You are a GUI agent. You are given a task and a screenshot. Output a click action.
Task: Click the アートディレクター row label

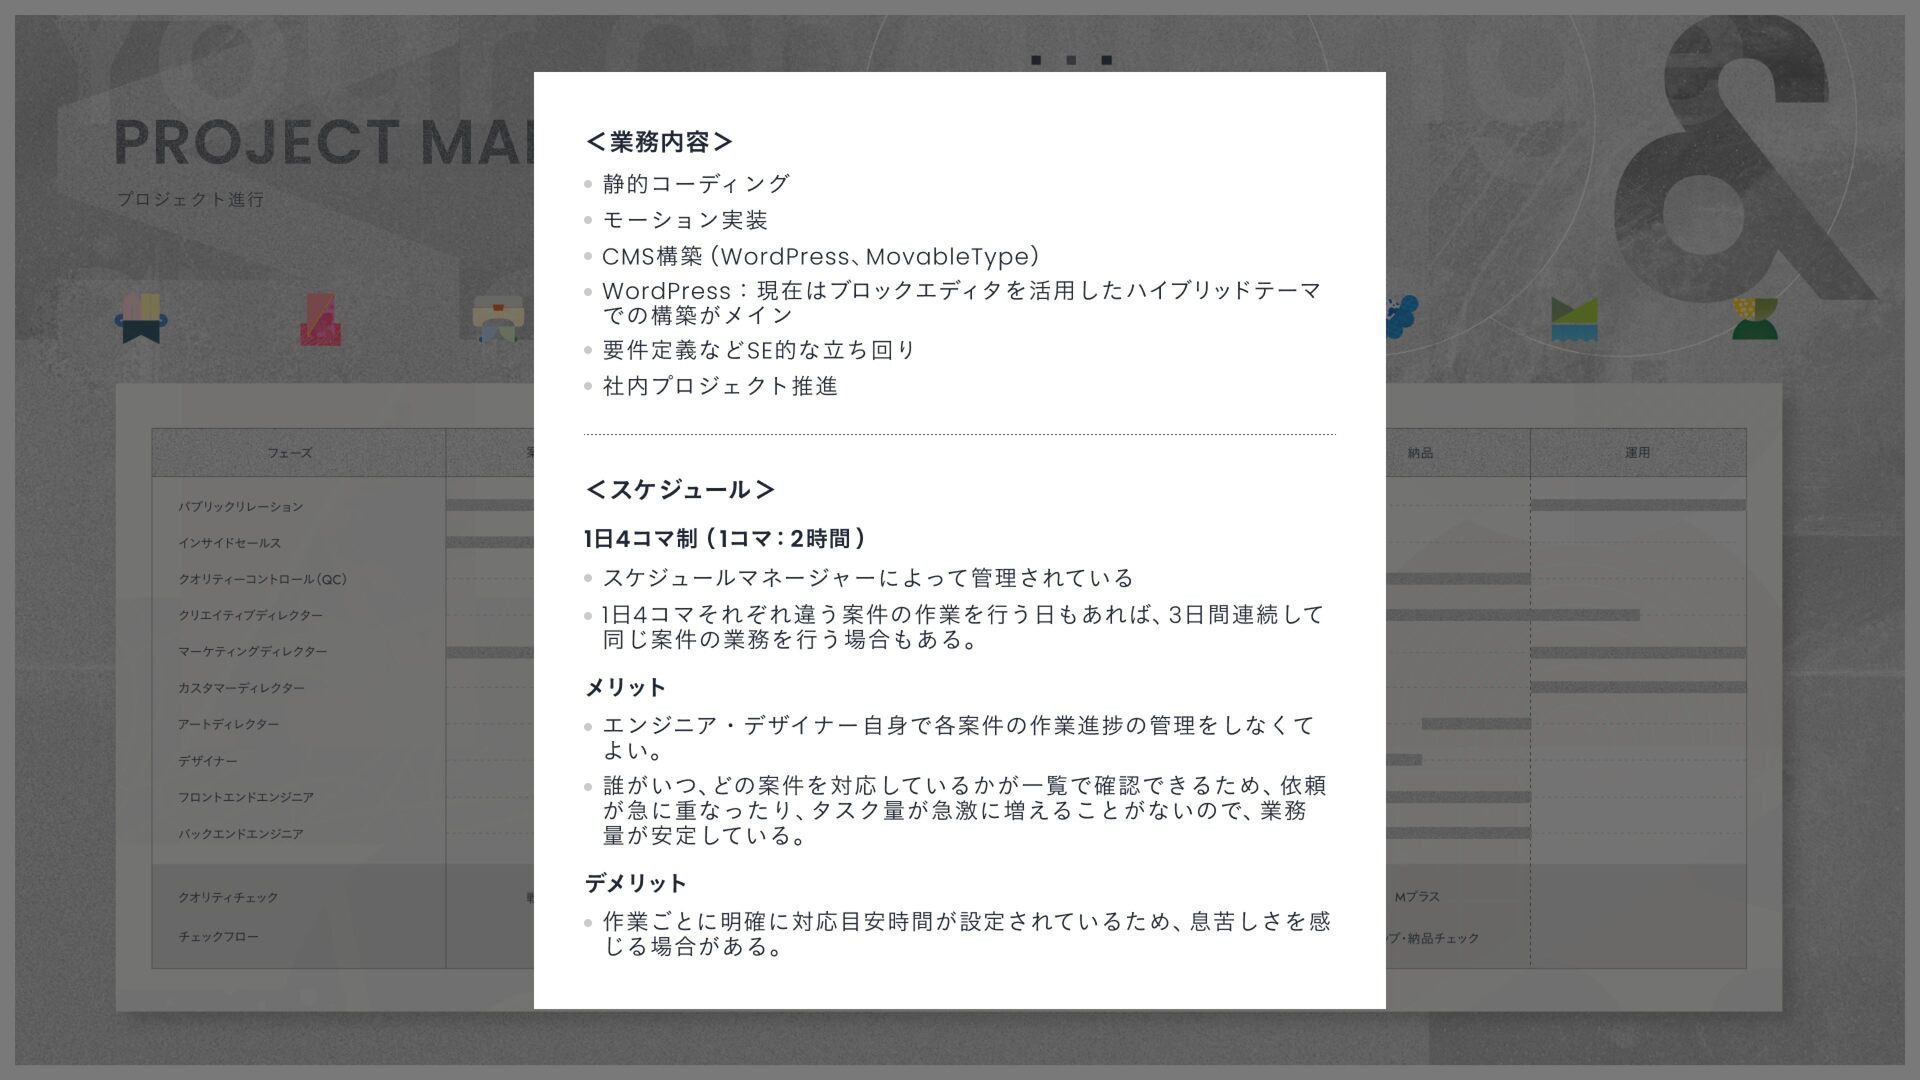click(229, 724)
